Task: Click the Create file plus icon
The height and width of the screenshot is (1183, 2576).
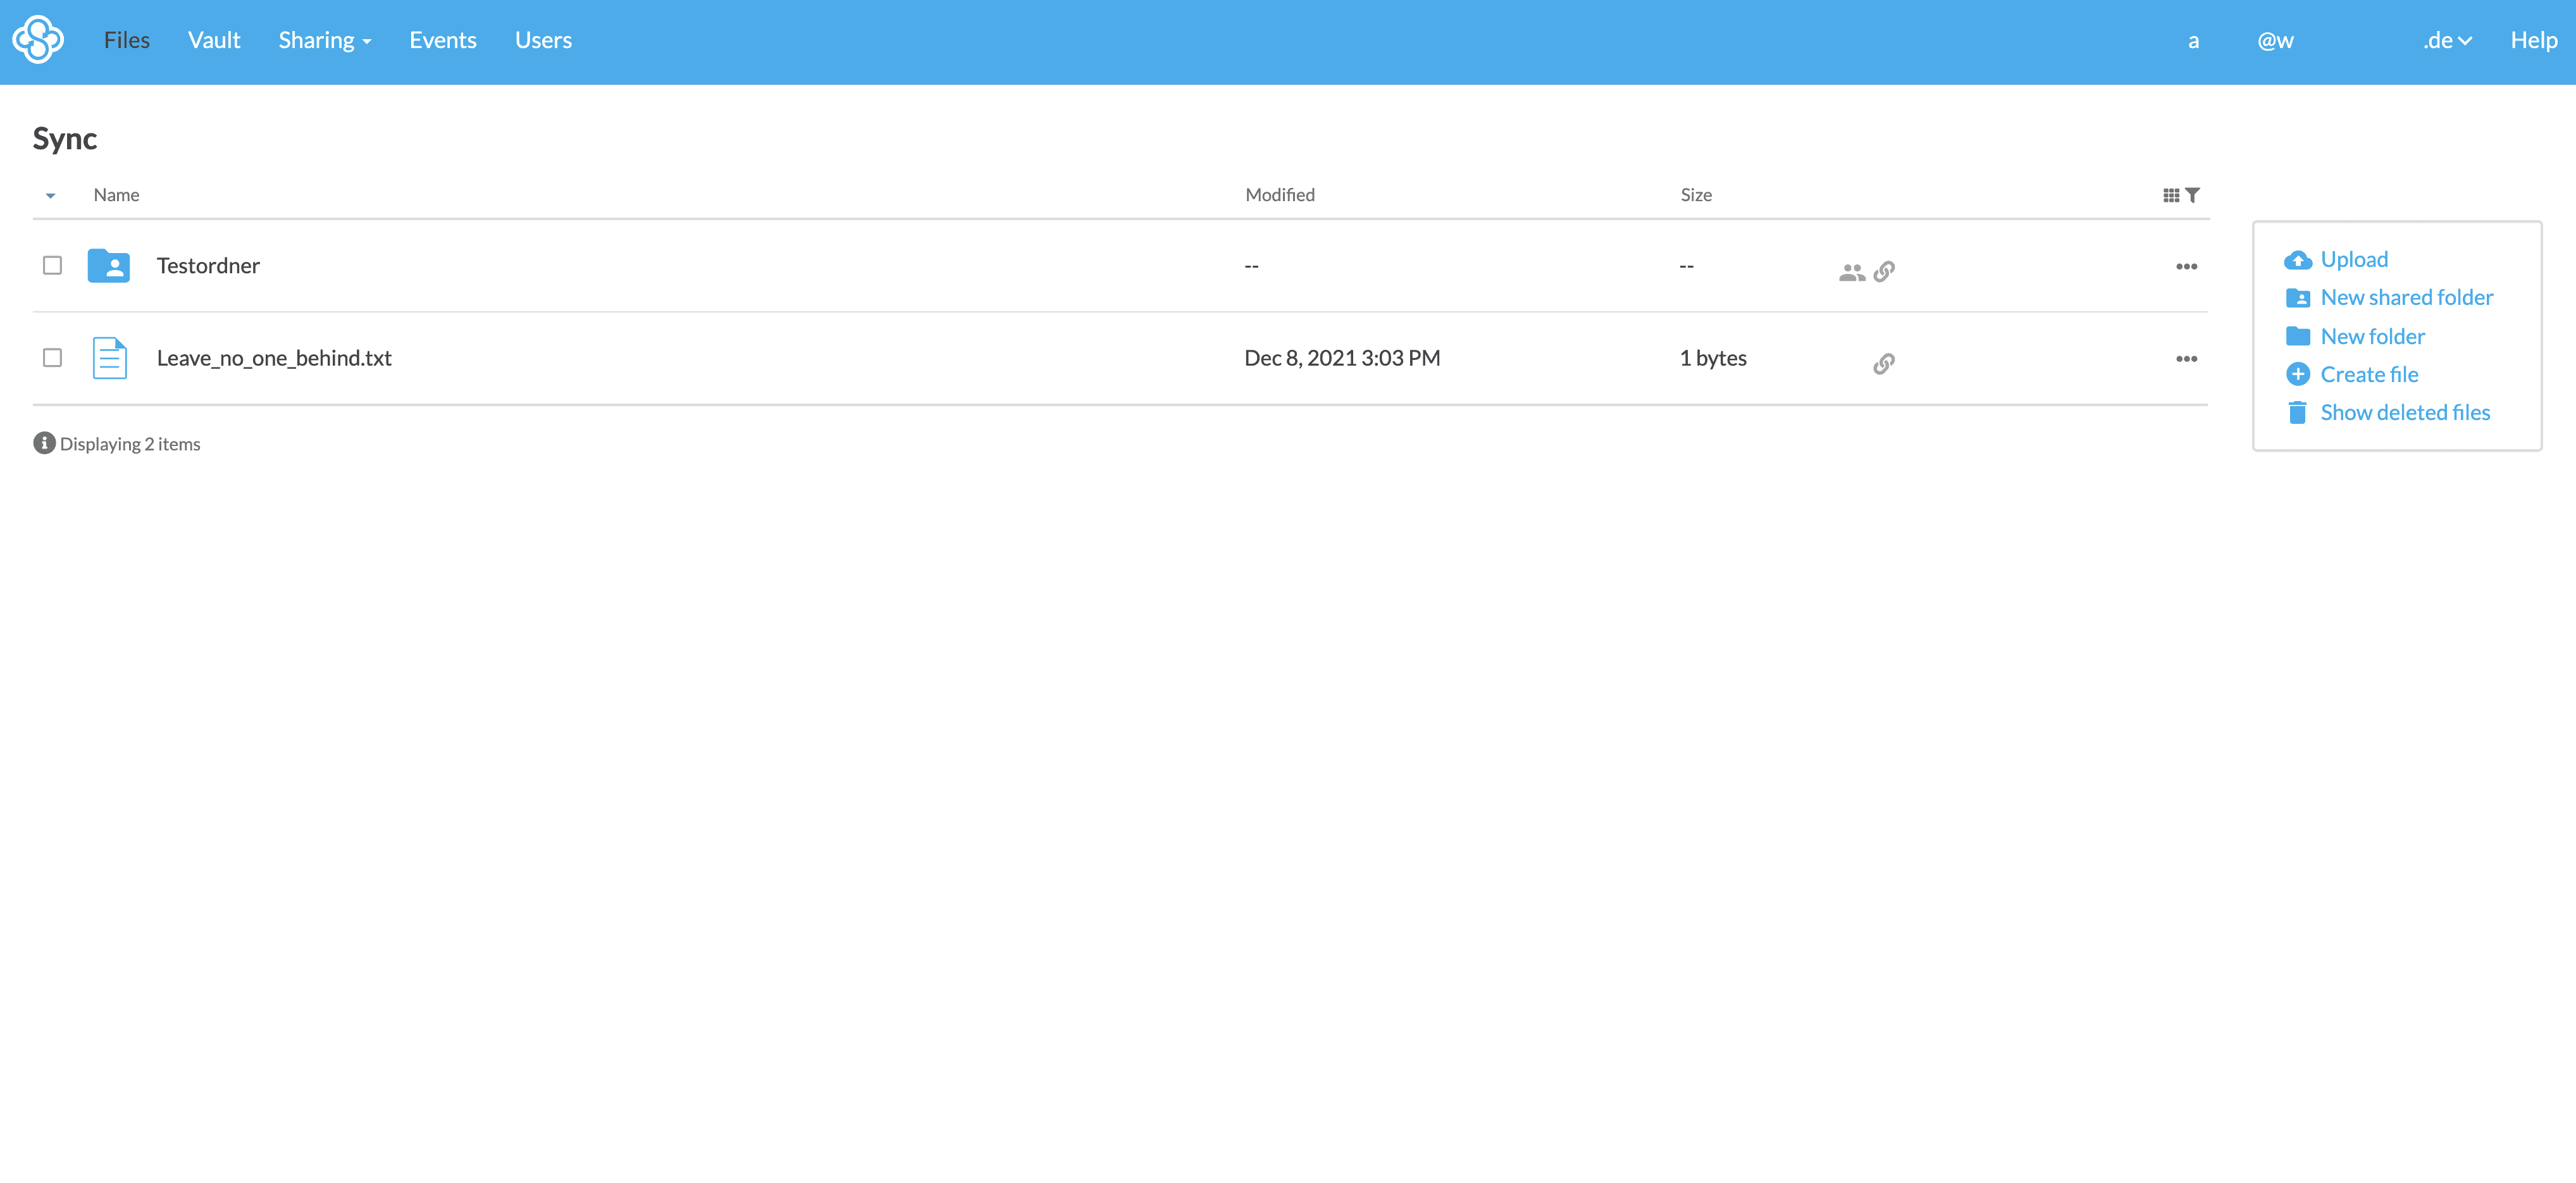Action: (2298, 374)
